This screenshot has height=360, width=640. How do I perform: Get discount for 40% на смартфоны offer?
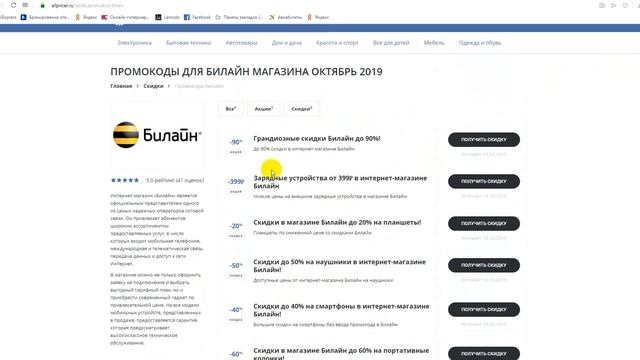pos(484,309)
